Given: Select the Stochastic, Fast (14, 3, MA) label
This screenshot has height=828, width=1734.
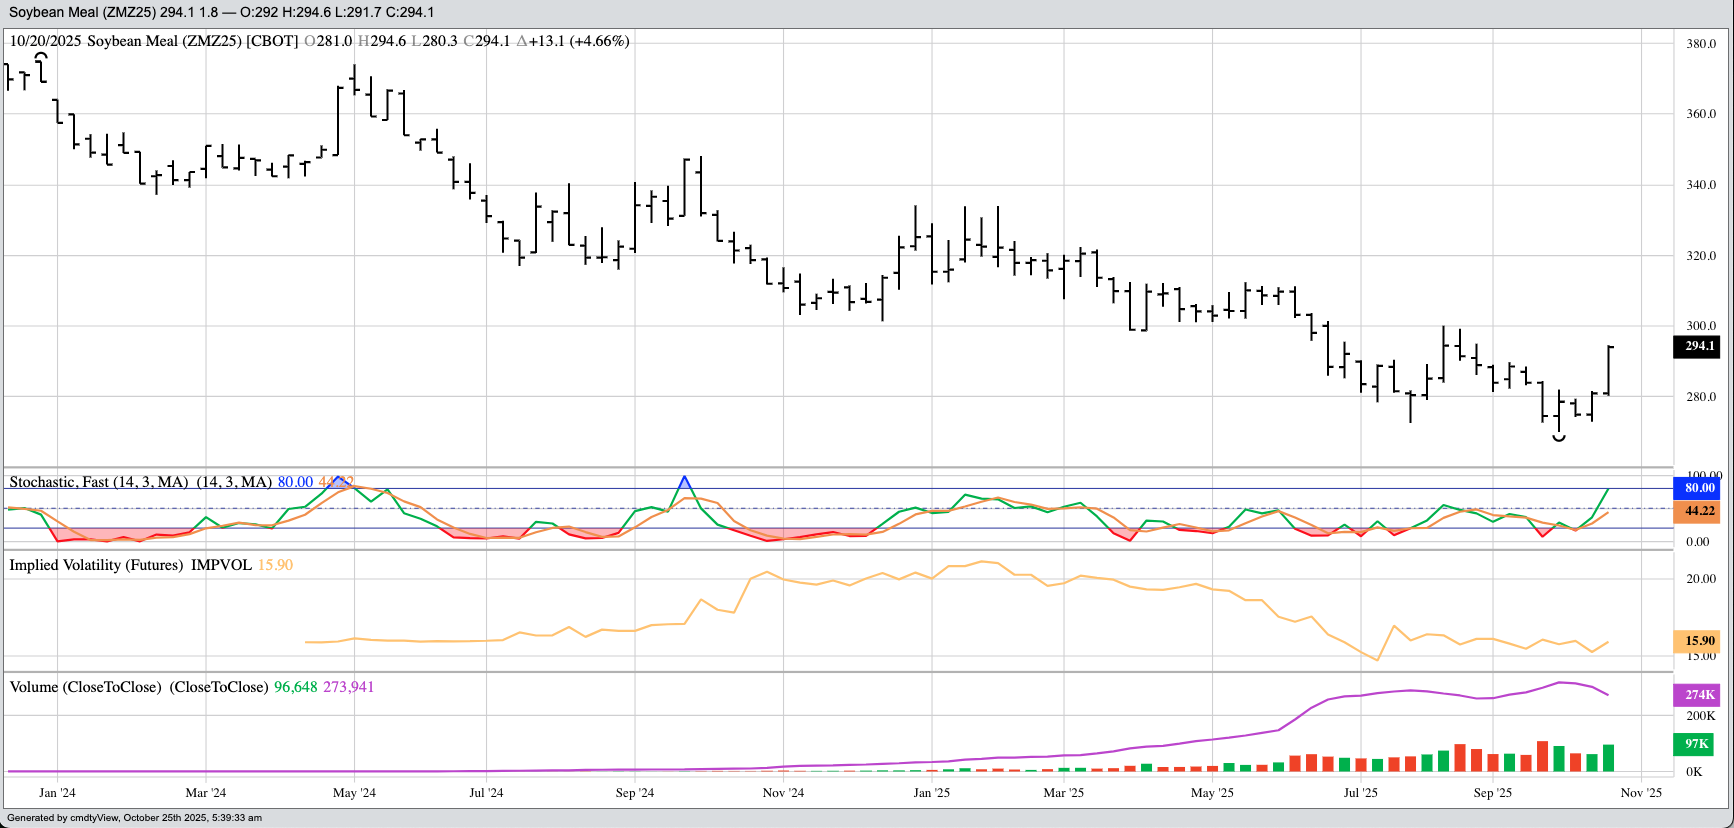Looking at the screenshot, I should tap(98, 482).
